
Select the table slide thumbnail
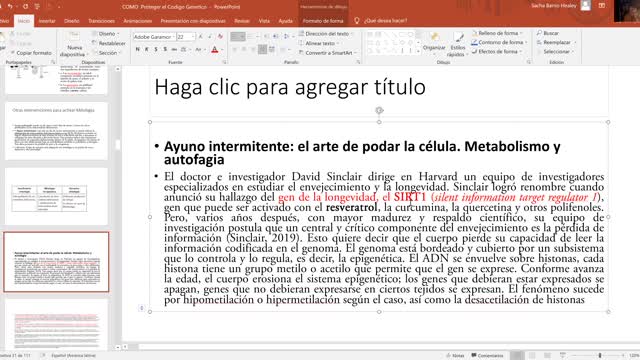coord(56,196)
